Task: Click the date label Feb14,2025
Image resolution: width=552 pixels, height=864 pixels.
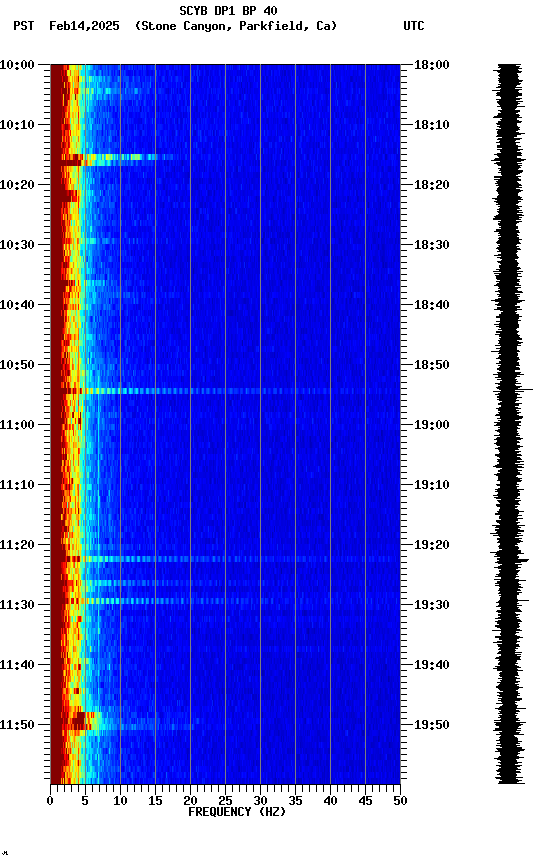Action: point(84,26)
